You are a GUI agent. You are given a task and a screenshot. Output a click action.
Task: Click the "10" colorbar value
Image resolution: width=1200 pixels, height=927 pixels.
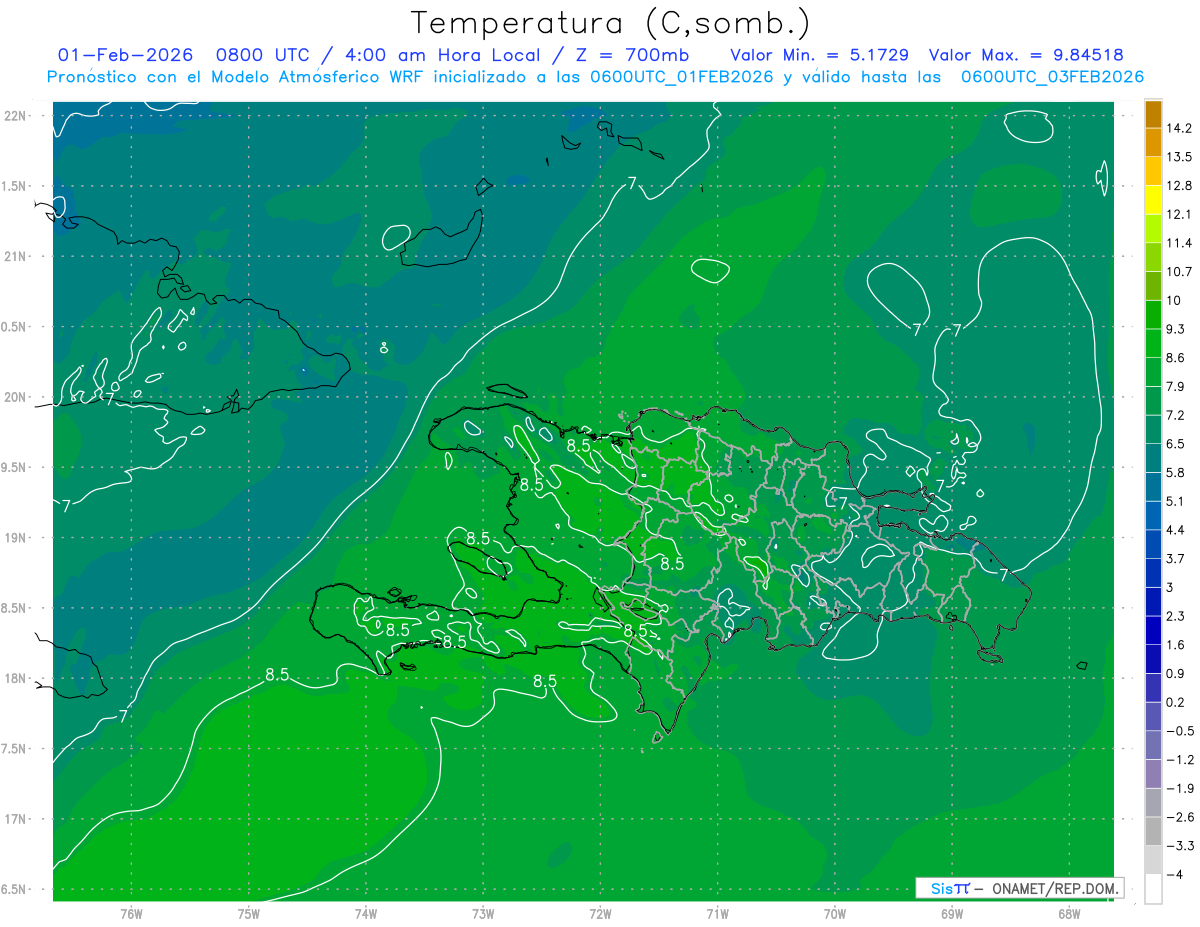1174,301
